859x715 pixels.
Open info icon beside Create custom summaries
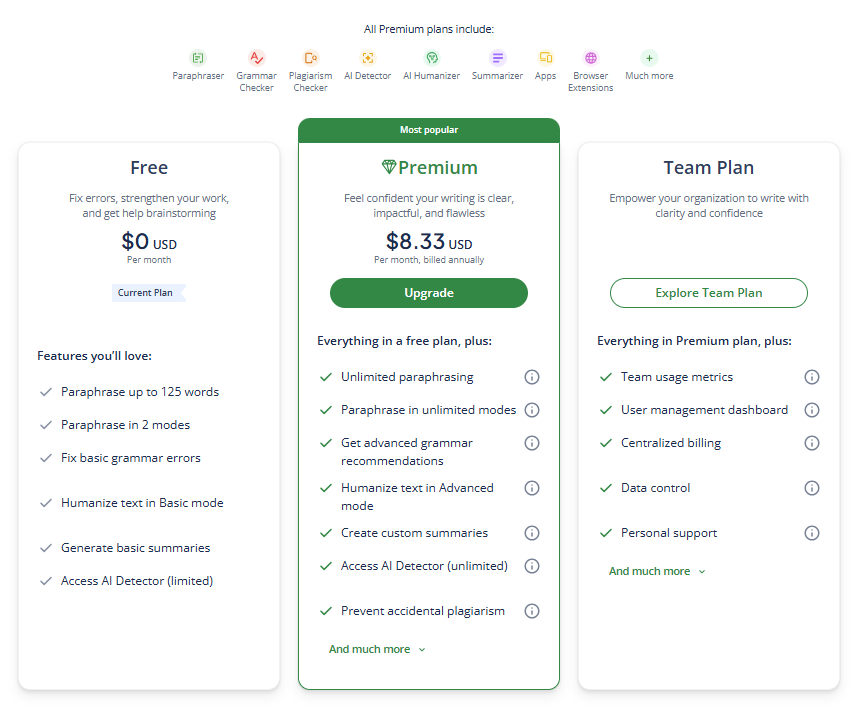click(x=532, y=533)
